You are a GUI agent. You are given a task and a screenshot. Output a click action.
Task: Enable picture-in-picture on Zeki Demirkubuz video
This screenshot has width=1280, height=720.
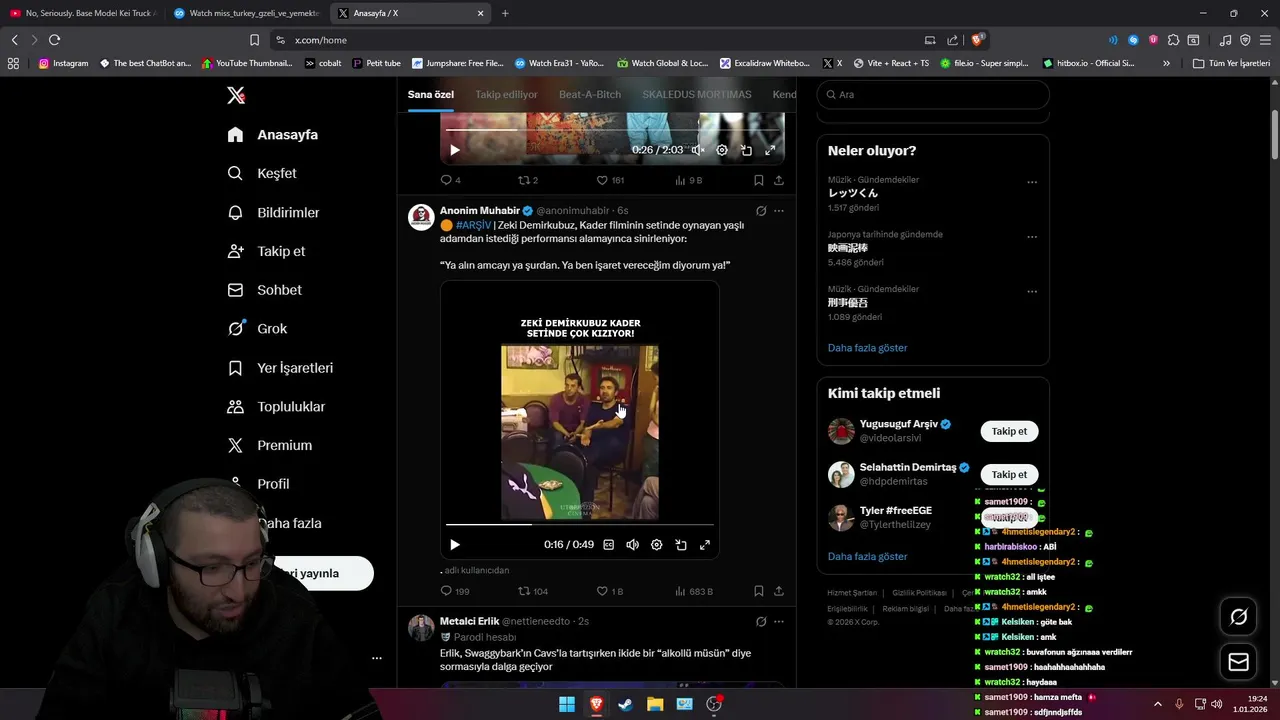(x=681, y=545)
